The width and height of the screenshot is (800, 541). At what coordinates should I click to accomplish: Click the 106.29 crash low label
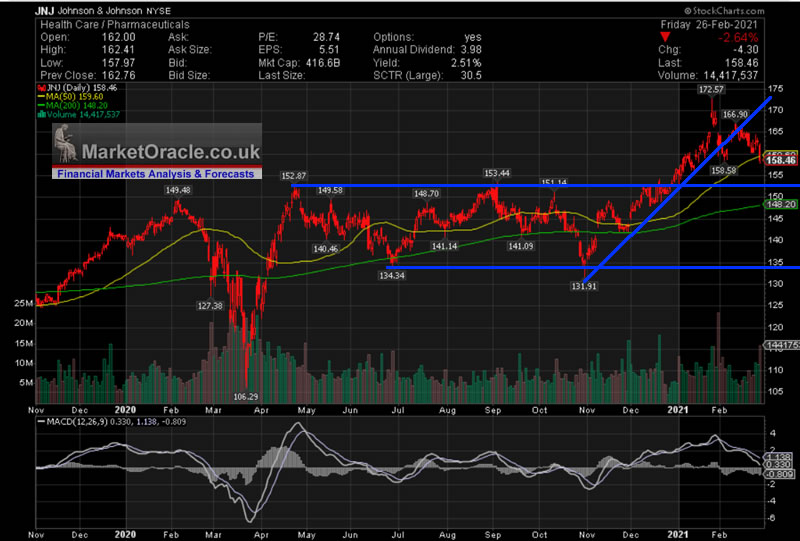point(245,397)
